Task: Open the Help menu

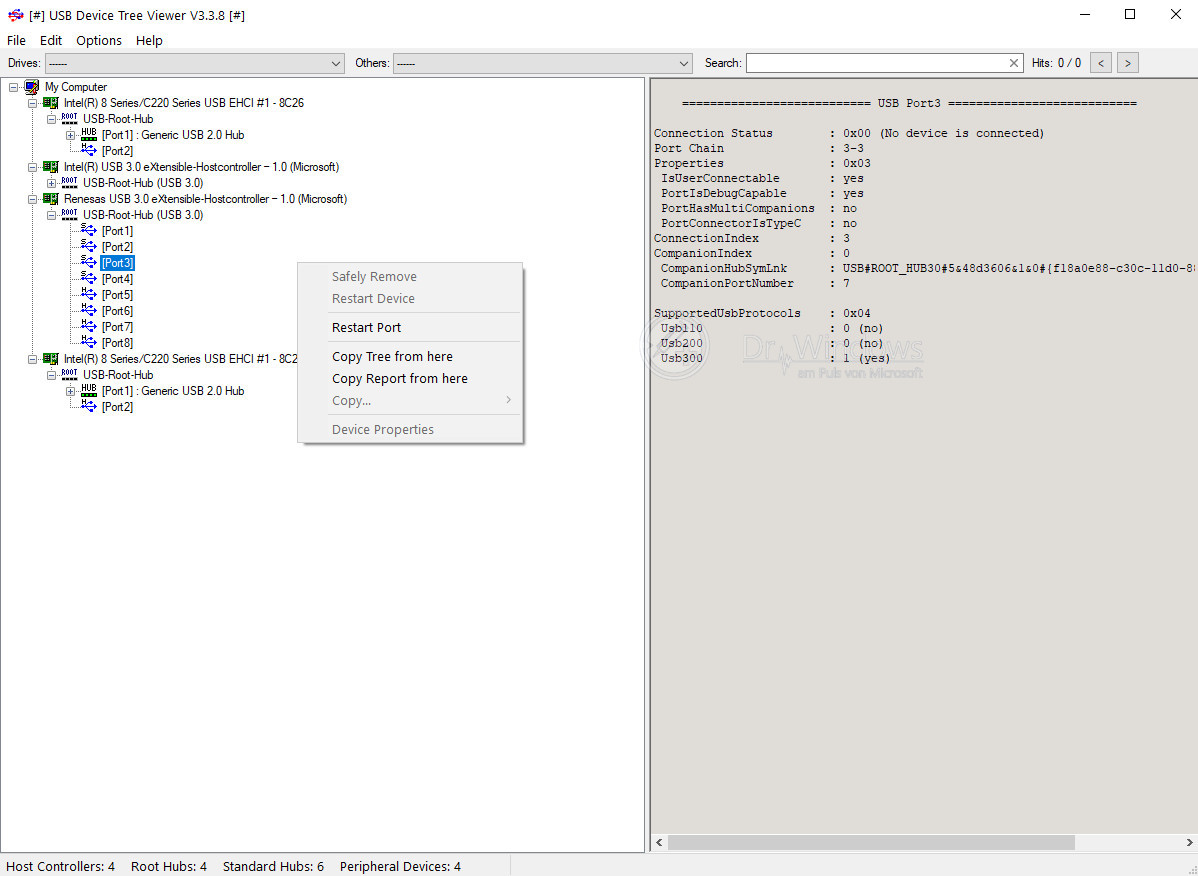Action: [149, 40]
